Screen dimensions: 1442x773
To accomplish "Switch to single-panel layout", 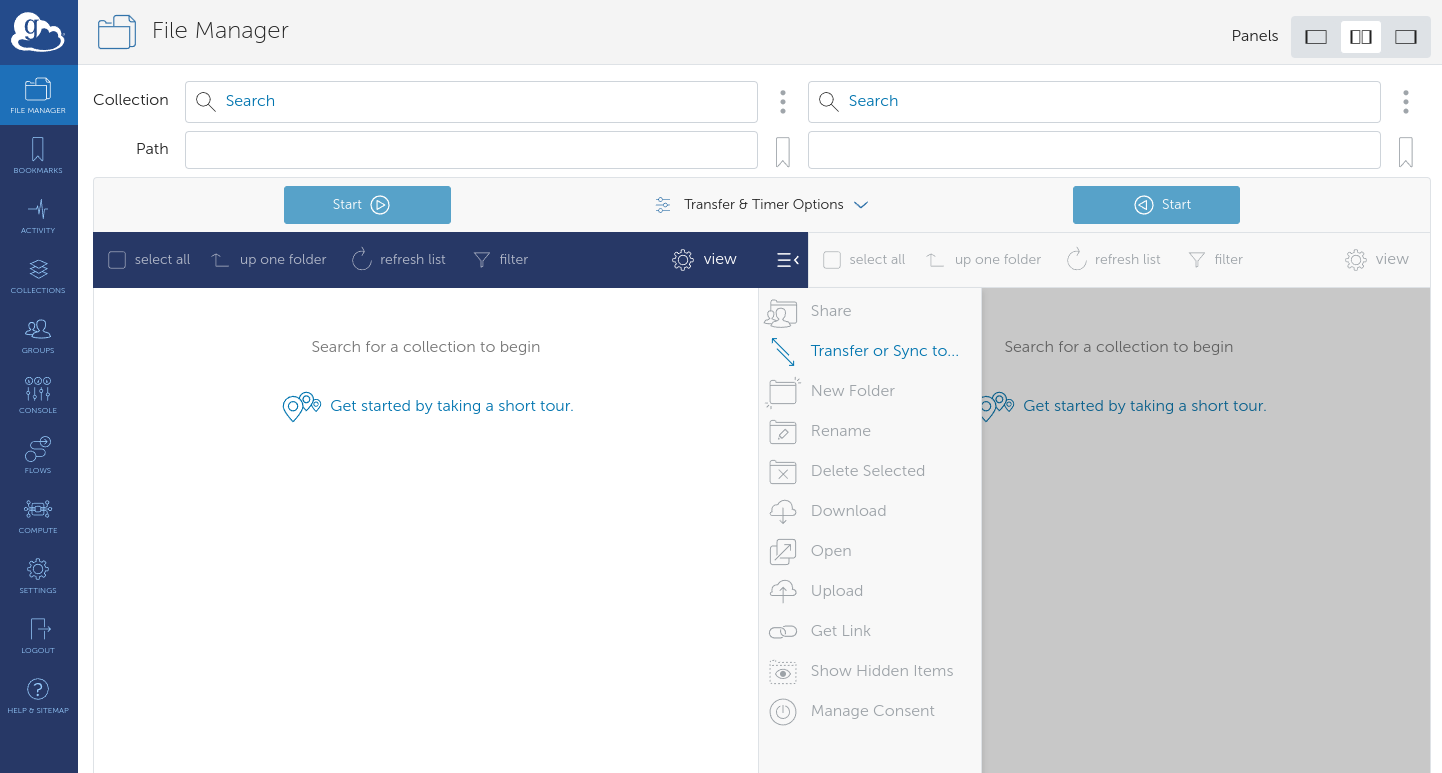I will (1316, 37).
